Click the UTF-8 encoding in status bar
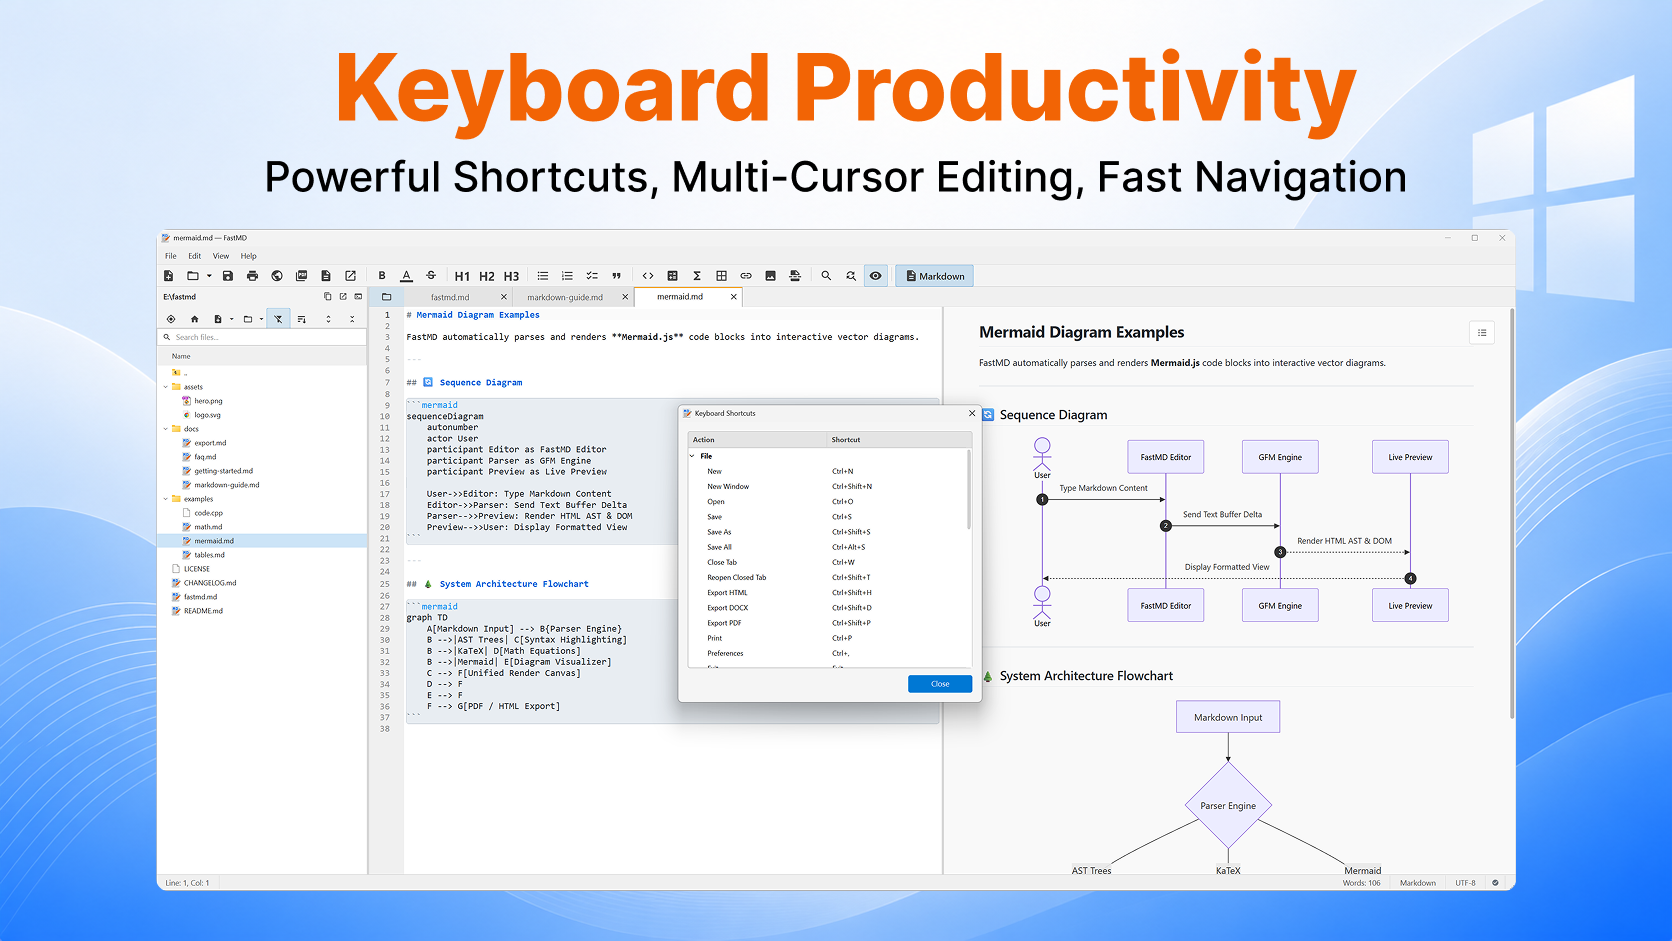The height and width of the screenshot is (941, 1672). tap(1465, 883)
